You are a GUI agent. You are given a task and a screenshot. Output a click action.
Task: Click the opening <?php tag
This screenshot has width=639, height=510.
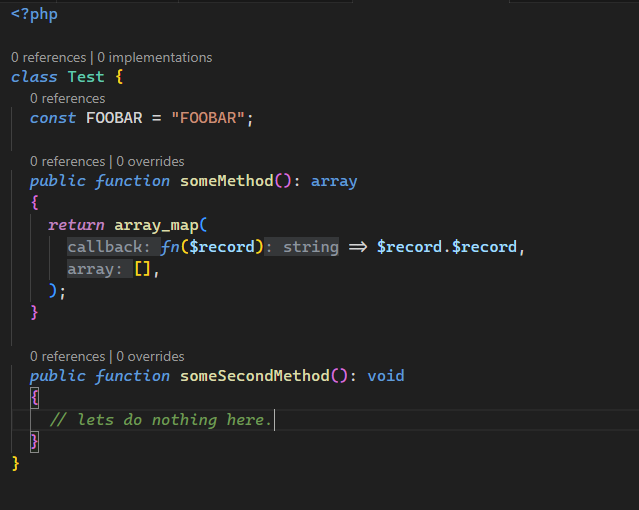point(34,14)
